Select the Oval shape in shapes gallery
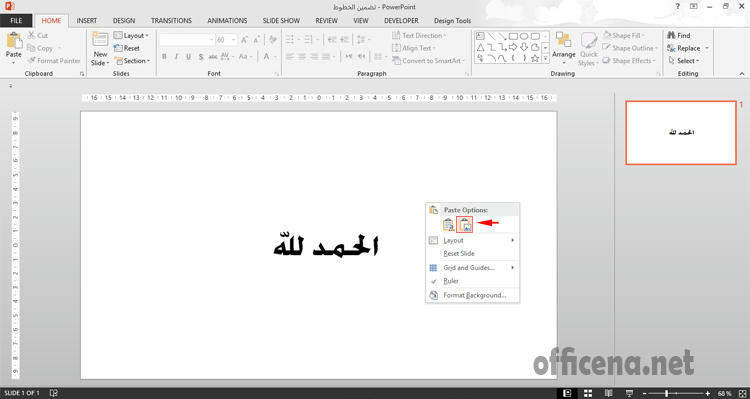Viewport: 750px width, 399px height. pos(524,36)
